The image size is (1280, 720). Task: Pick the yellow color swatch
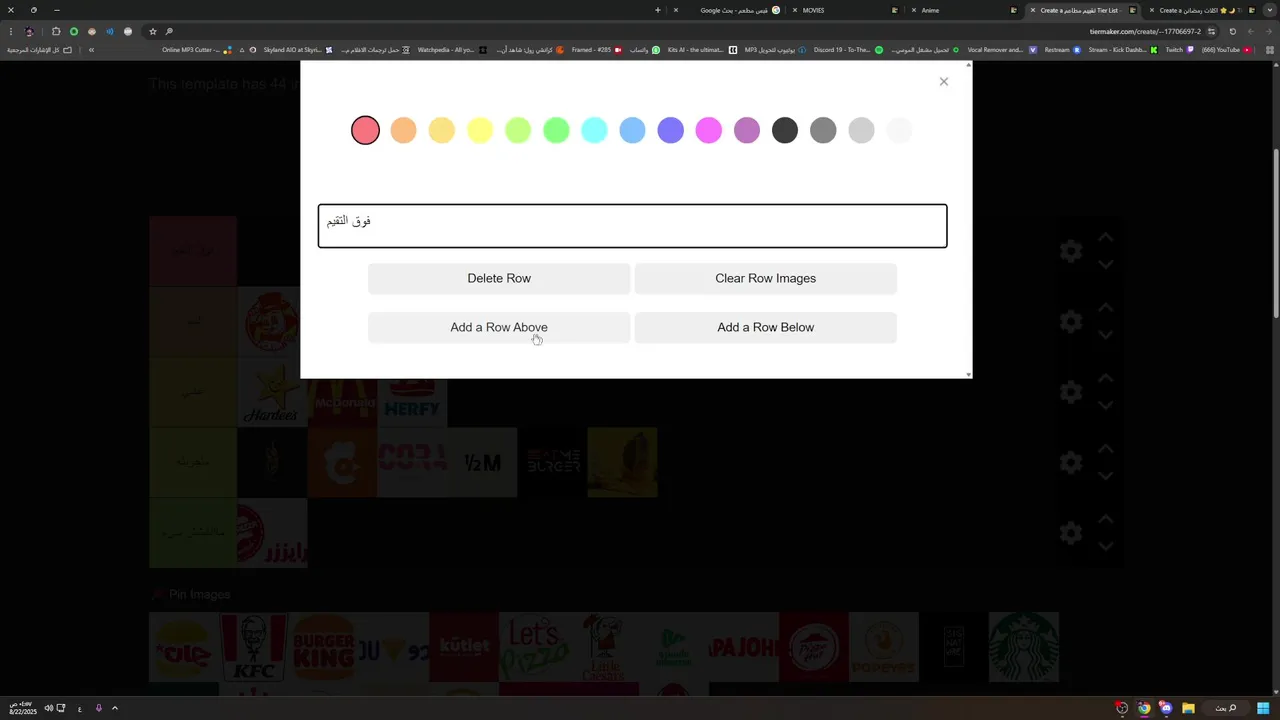point(480,130)
